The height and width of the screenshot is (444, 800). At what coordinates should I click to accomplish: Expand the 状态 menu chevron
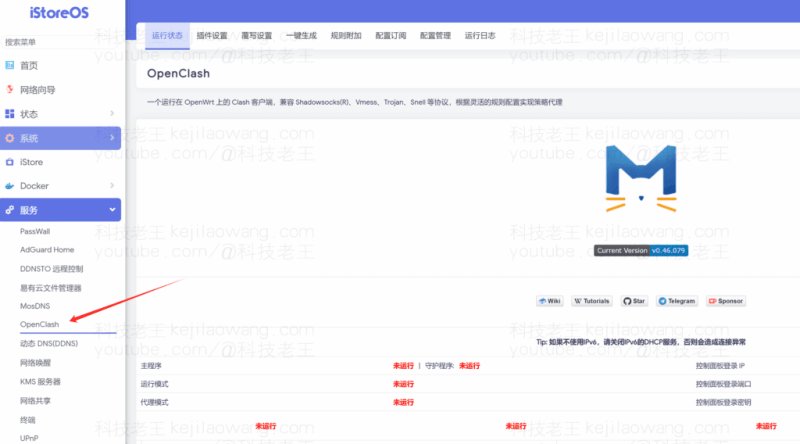pos(112,113)
